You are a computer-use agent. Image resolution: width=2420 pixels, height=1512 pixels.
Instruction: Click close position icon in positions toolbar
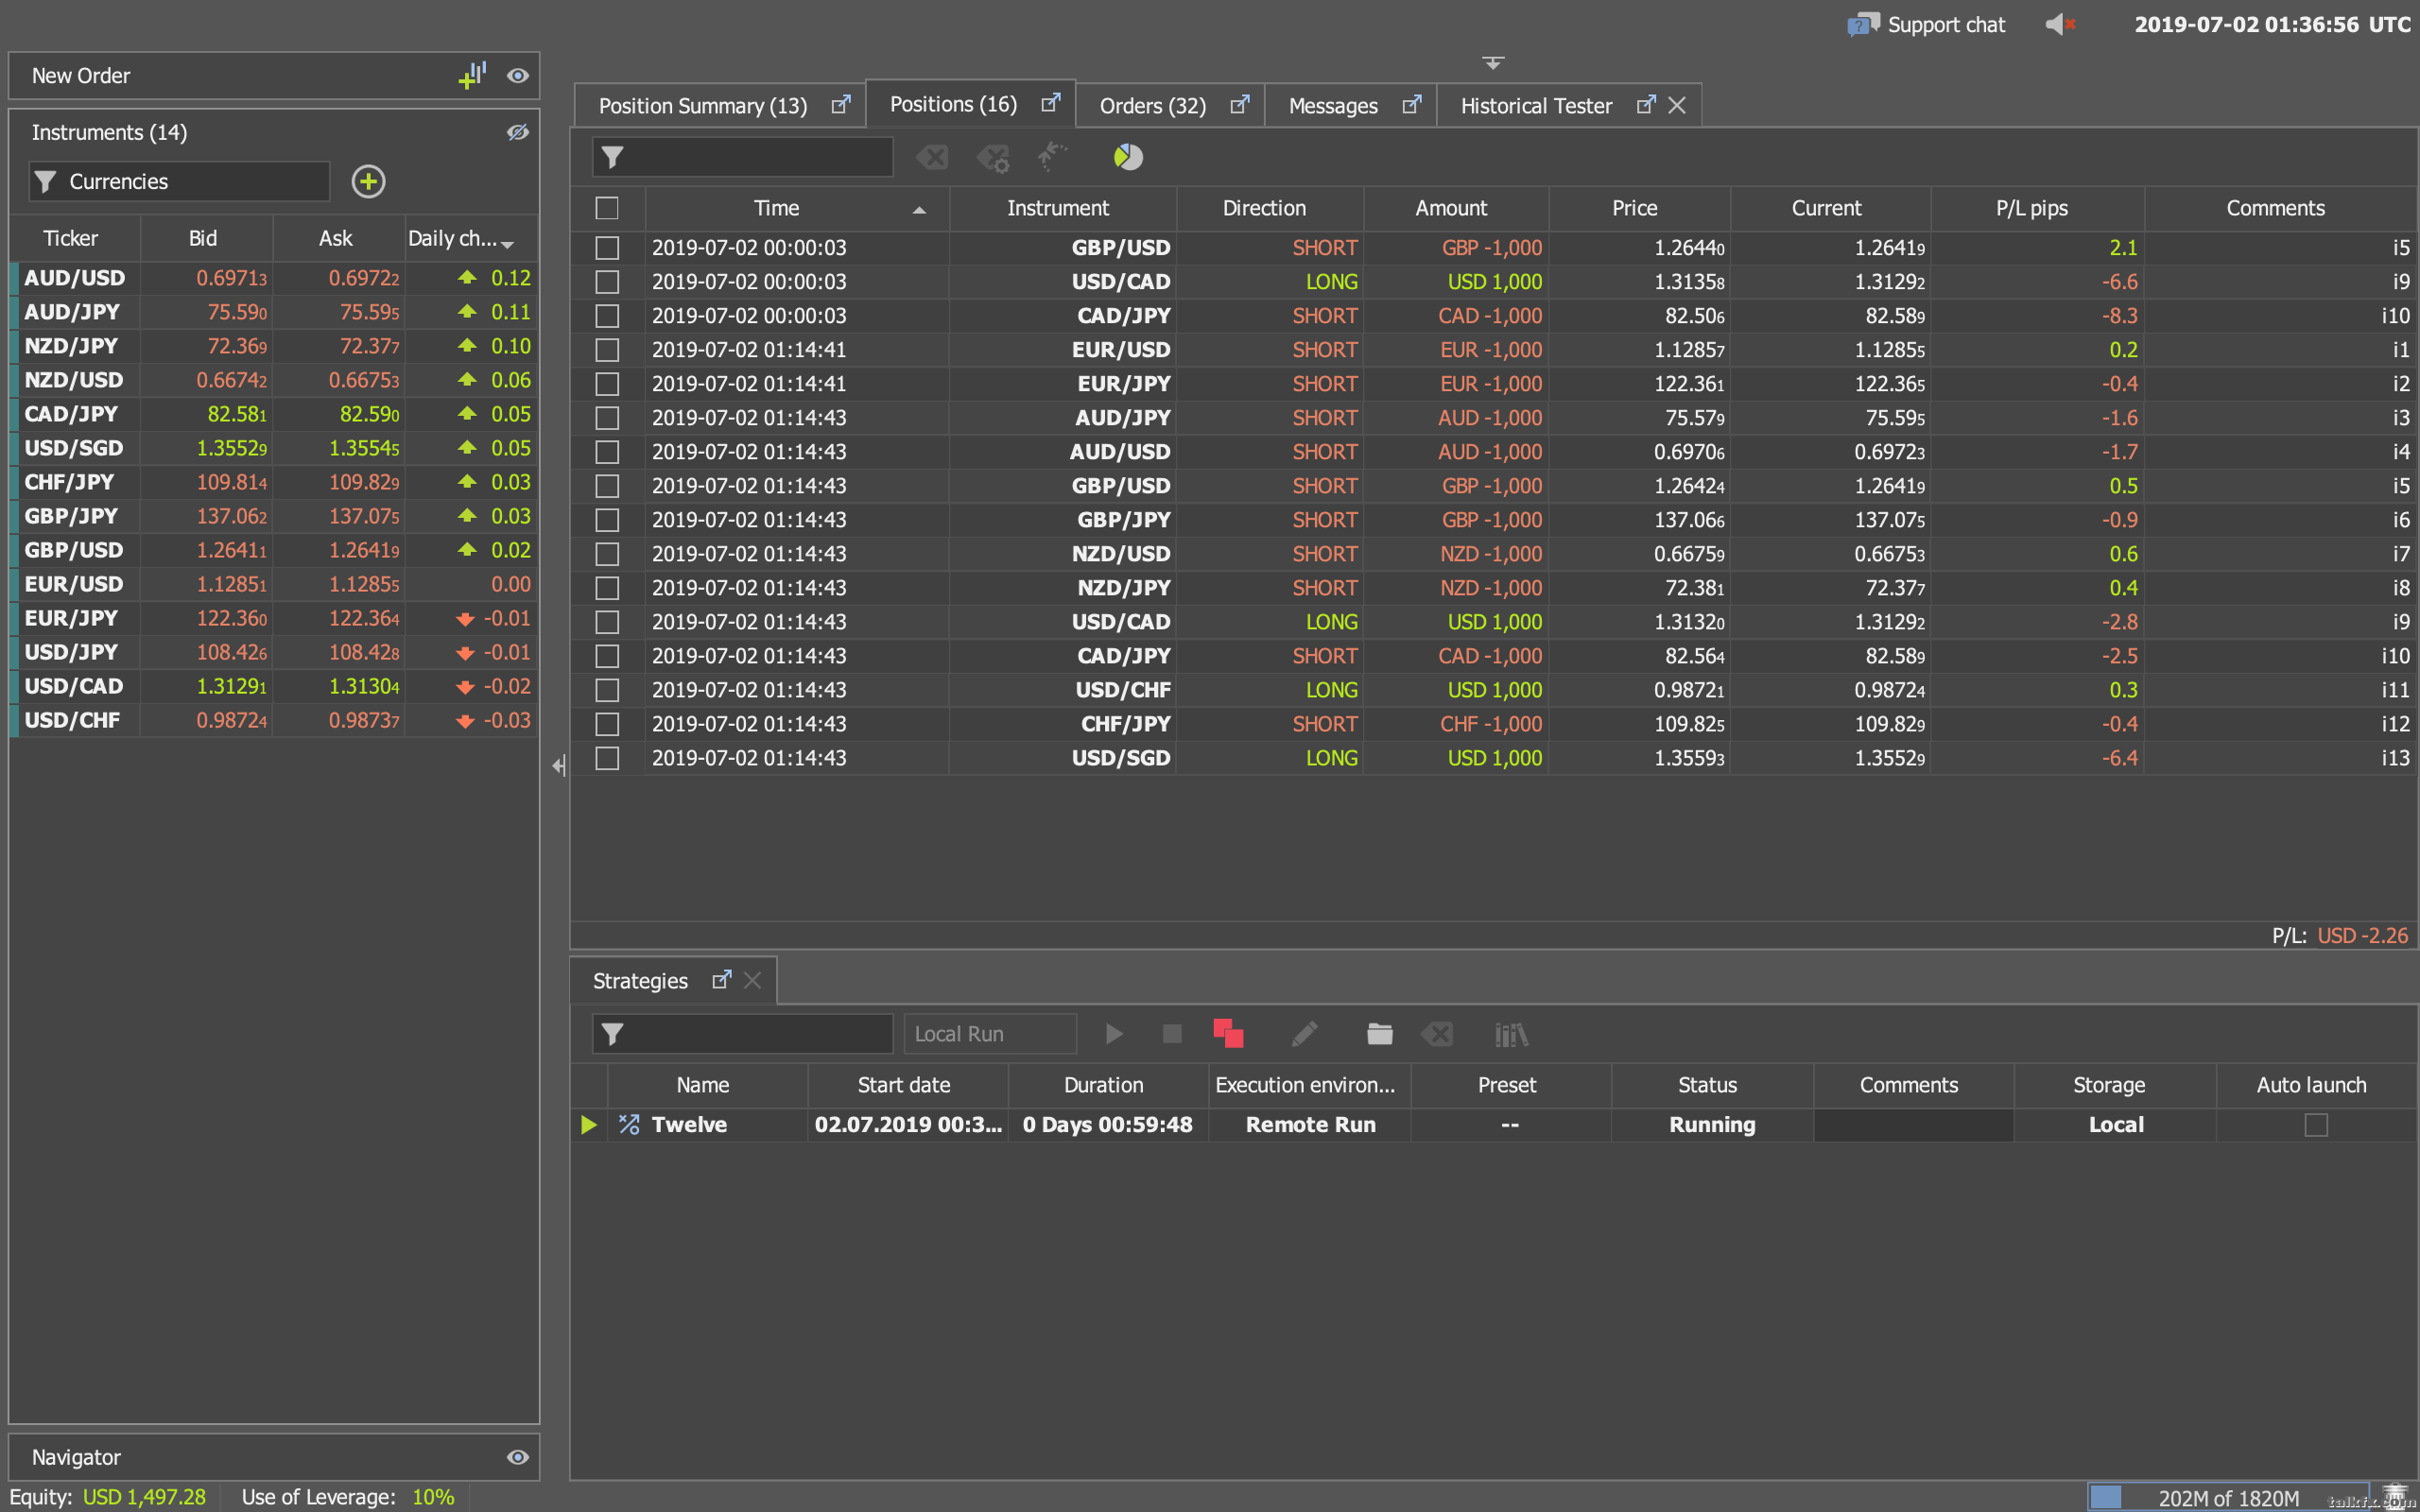932,157
